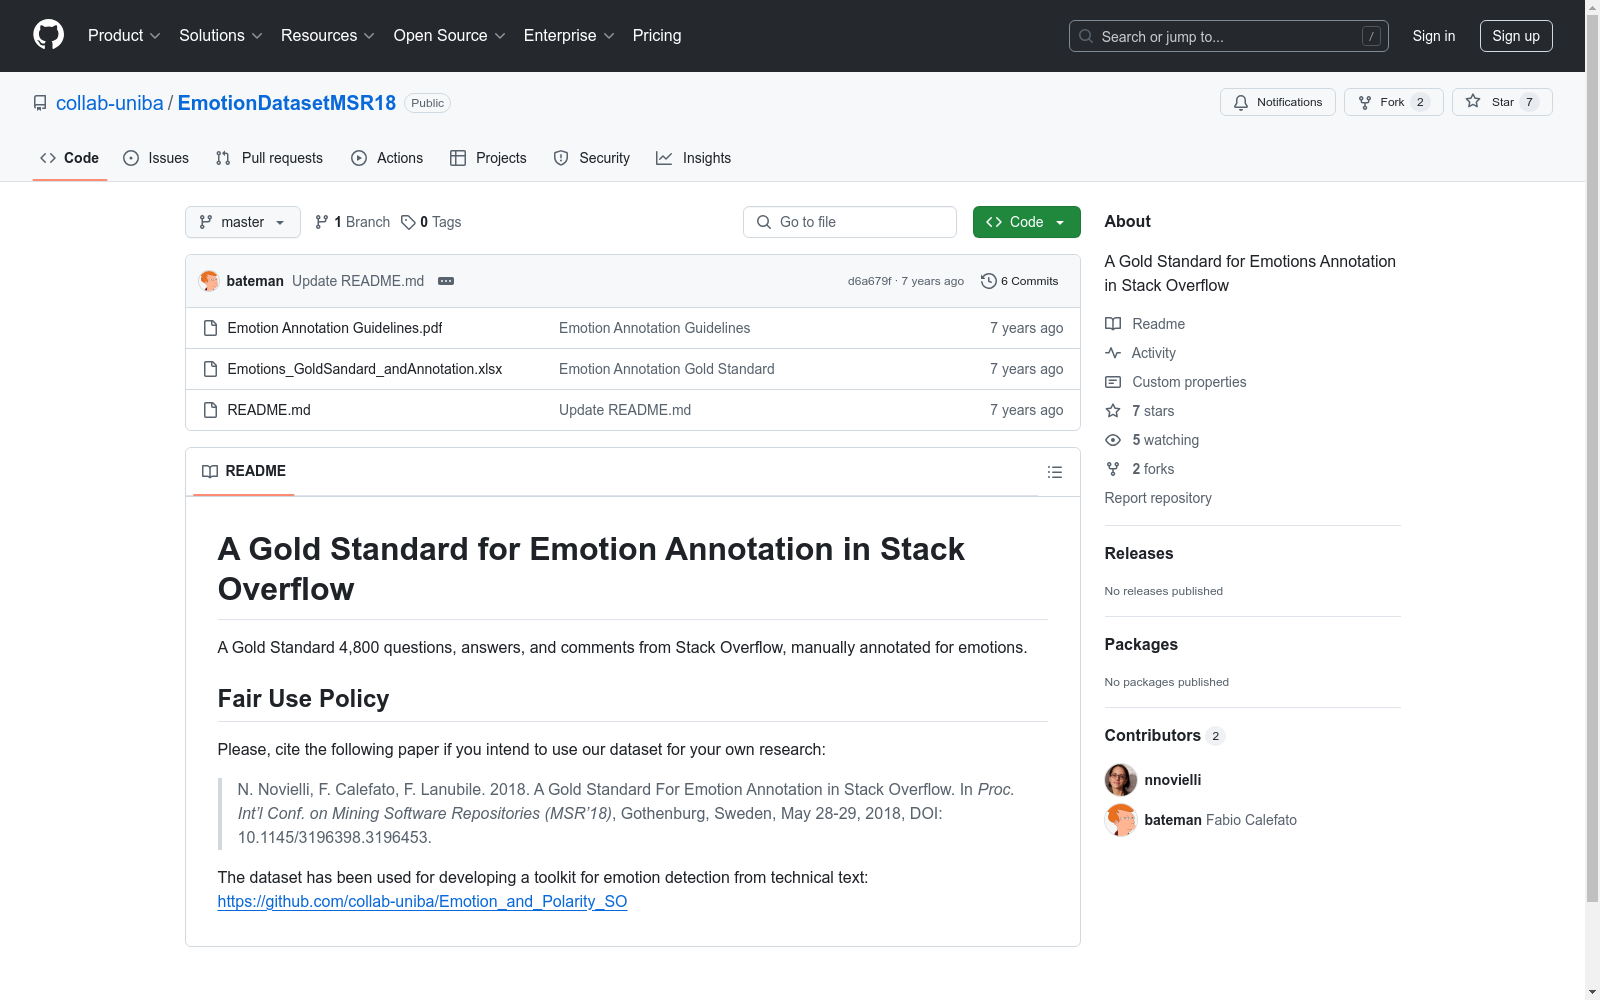Switch to the Insights tab

(x=693, y=158)
